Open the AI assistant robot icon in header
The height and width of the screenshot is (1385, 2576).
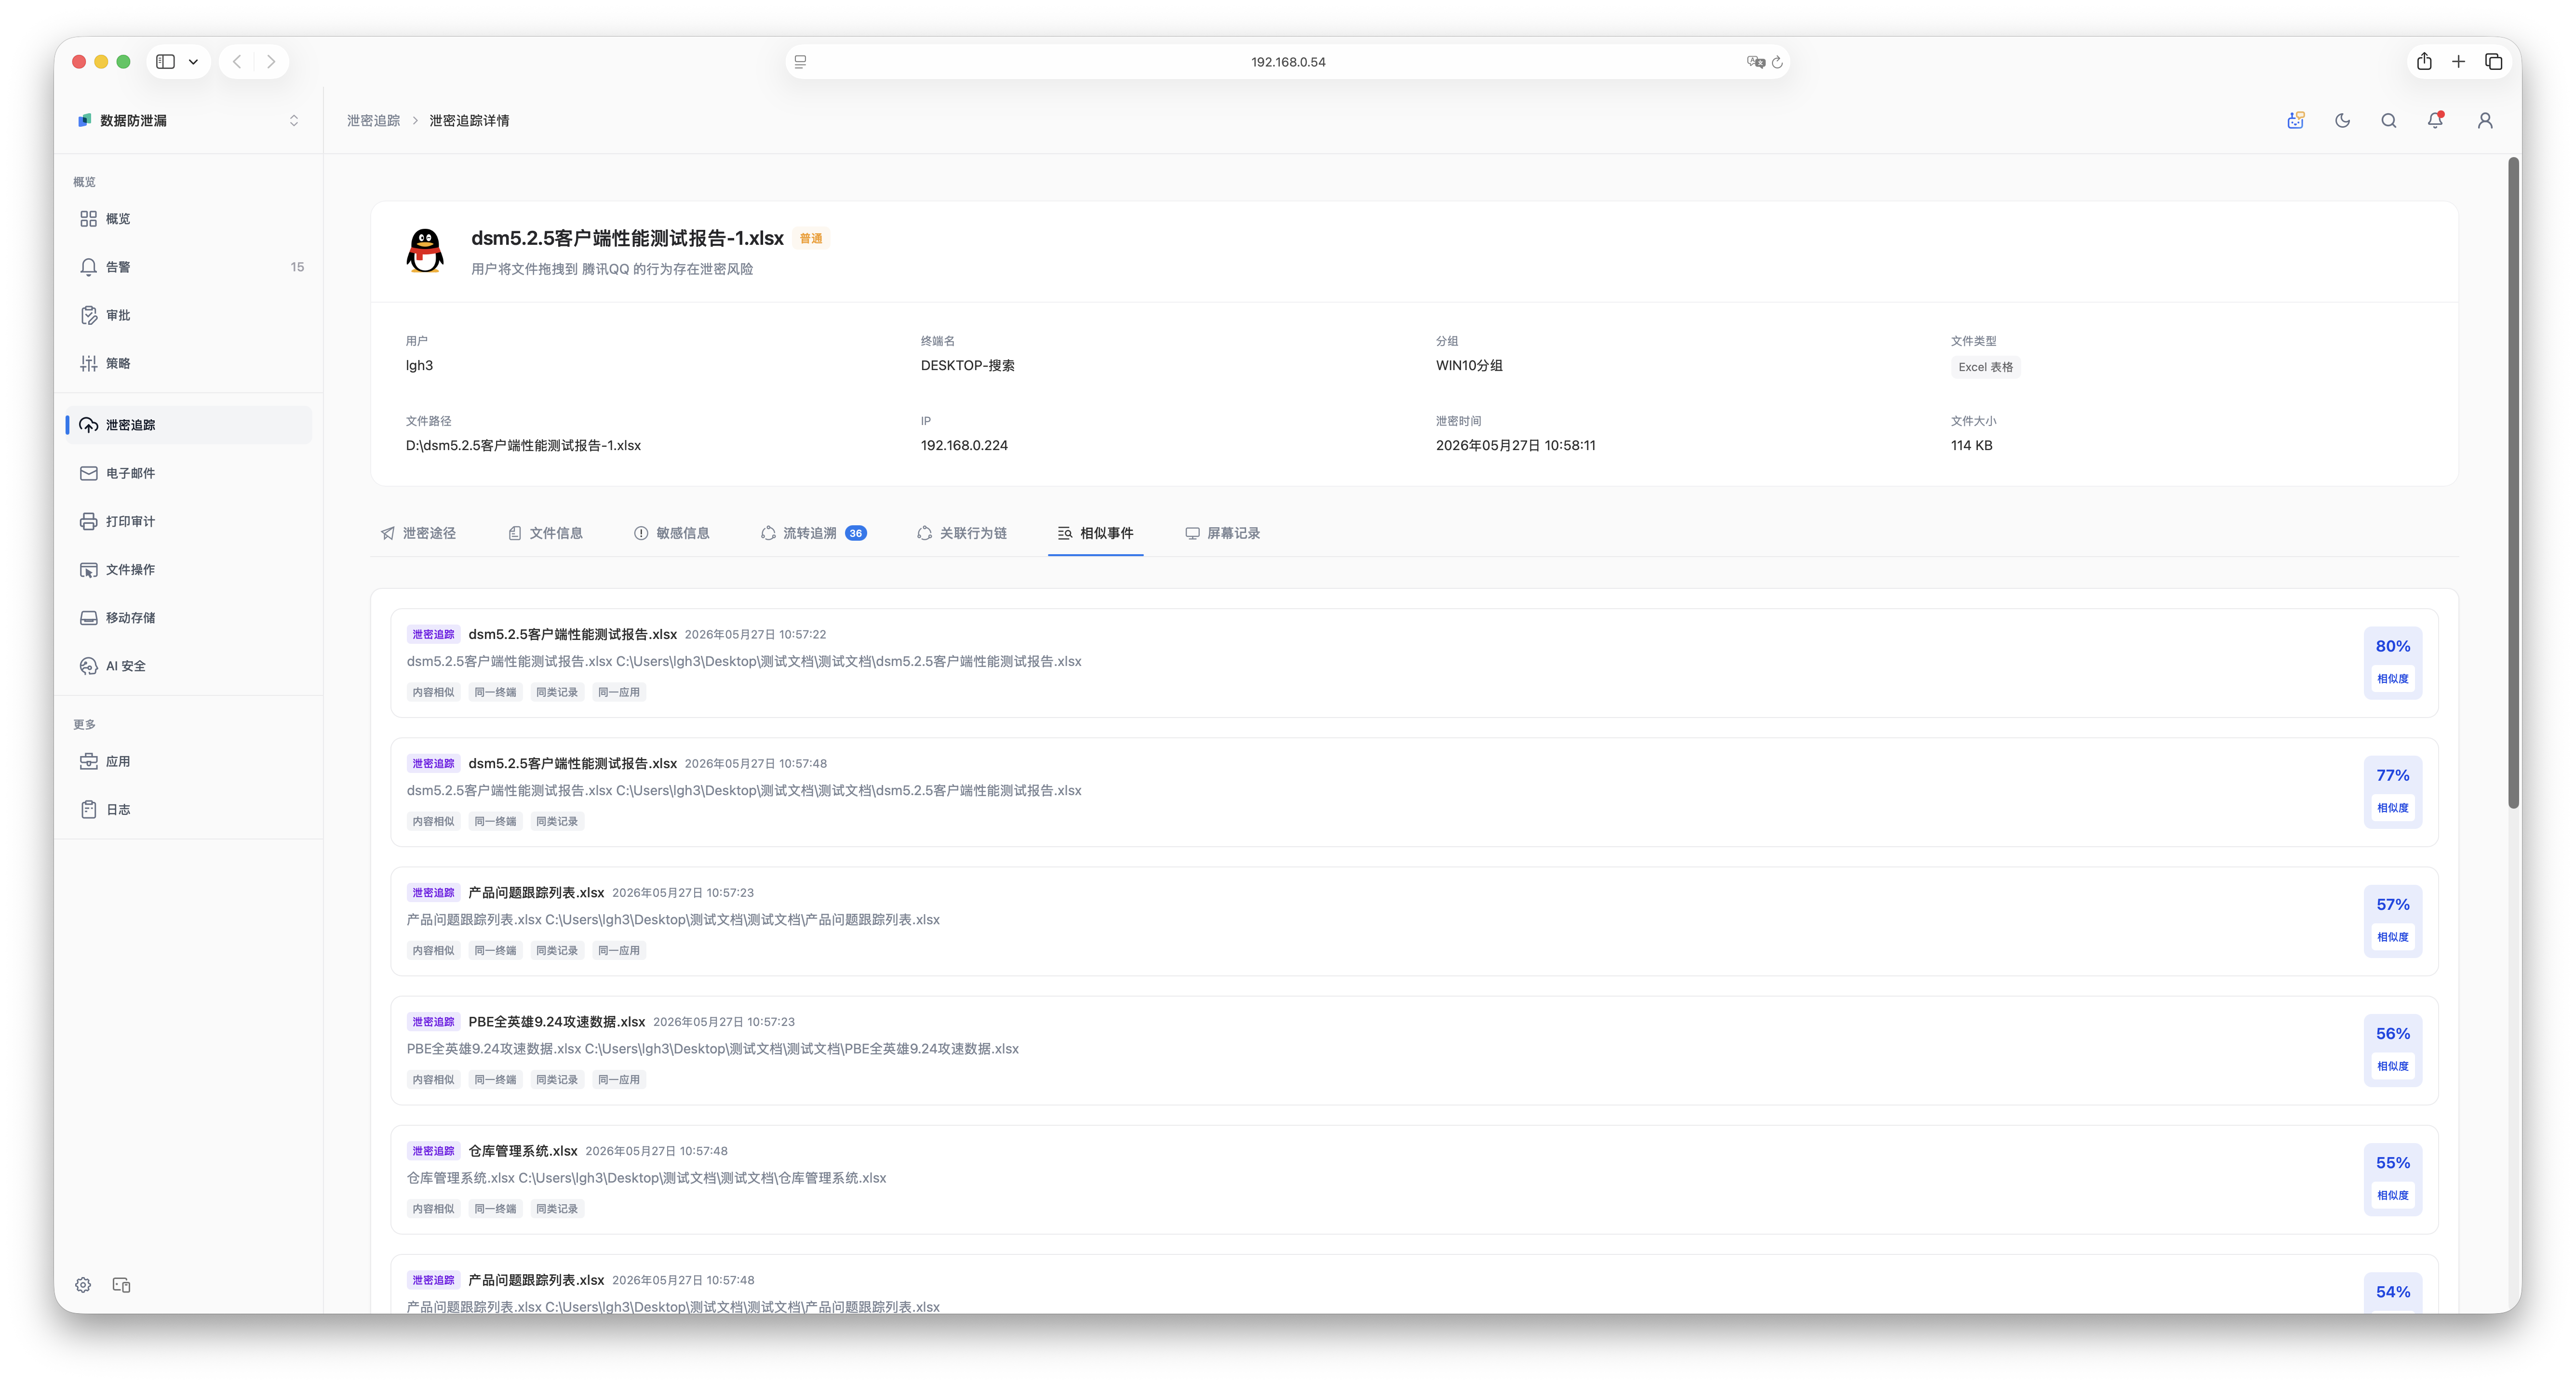point(2295,120)
